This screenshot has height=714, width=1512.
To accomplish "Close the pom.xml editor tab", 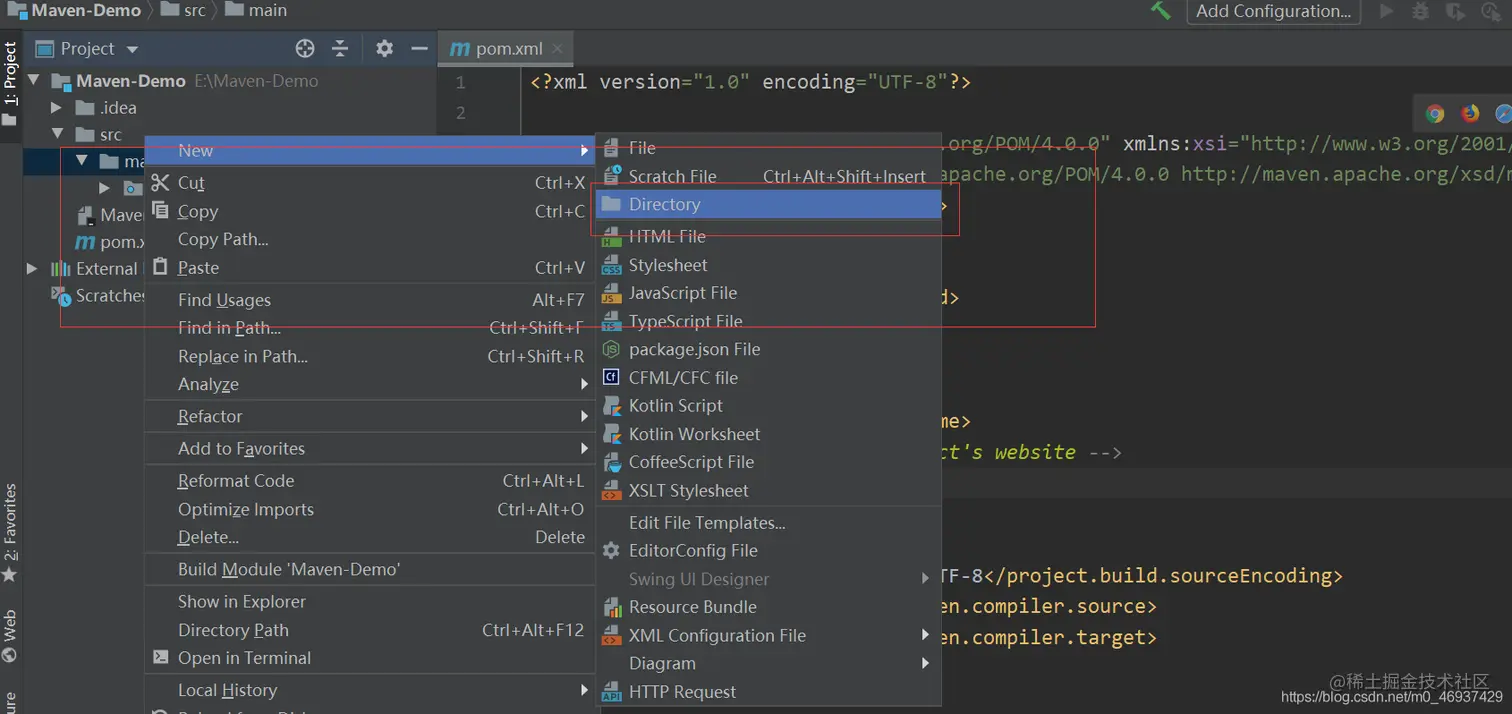I will point(557,48).
